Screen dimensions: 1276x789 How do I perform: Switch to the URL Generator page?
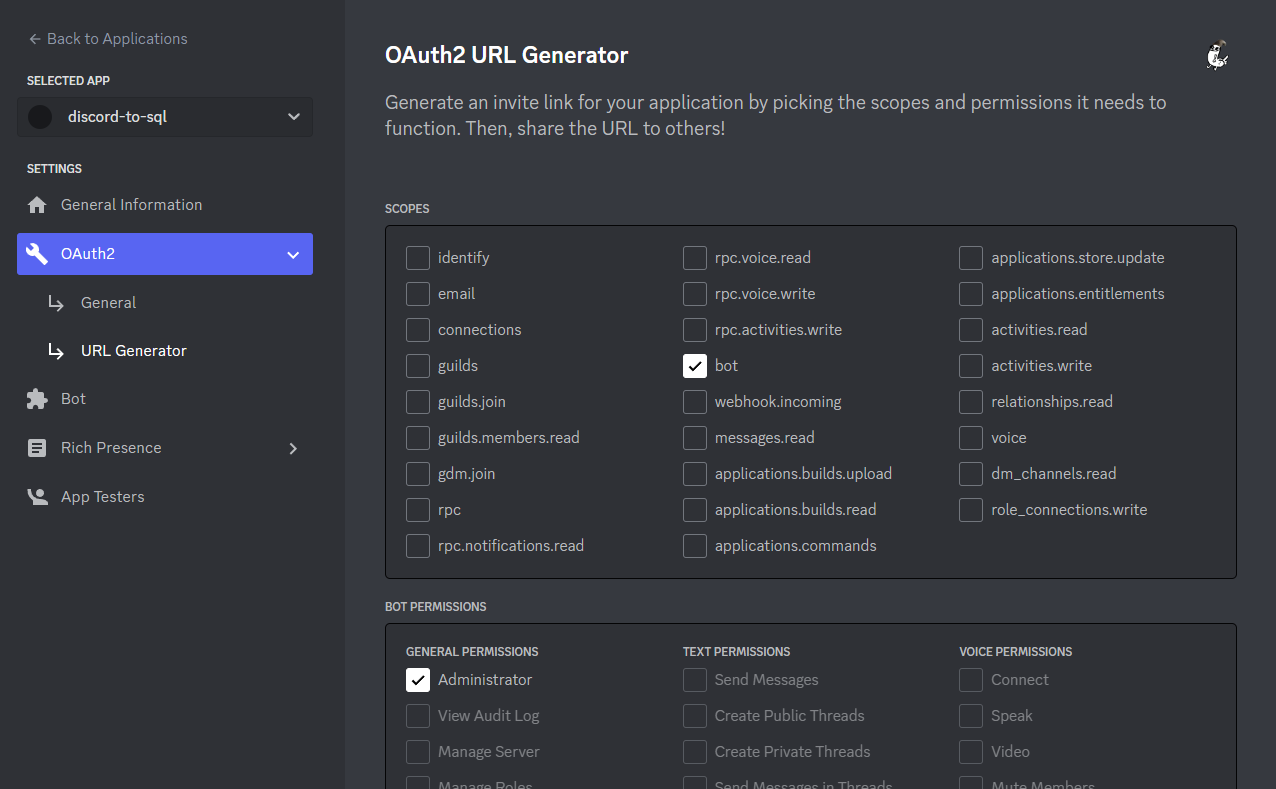pyautogui.click(x=134, y=350)
